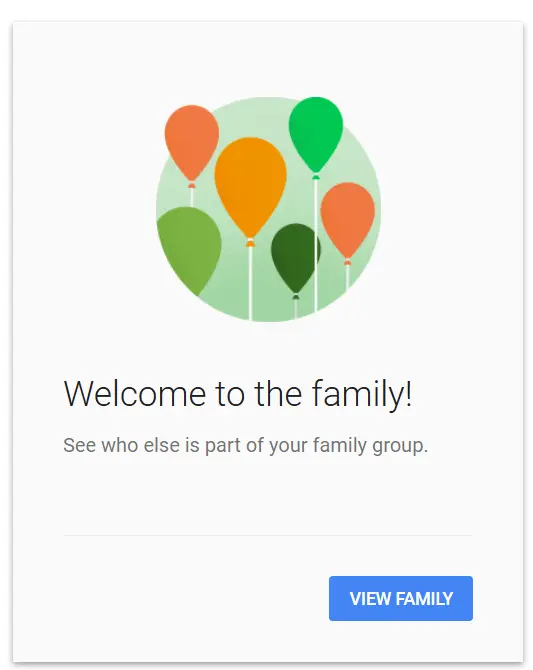
Task: Click the thin horizontal divider line
Action: tap(268, 535)
